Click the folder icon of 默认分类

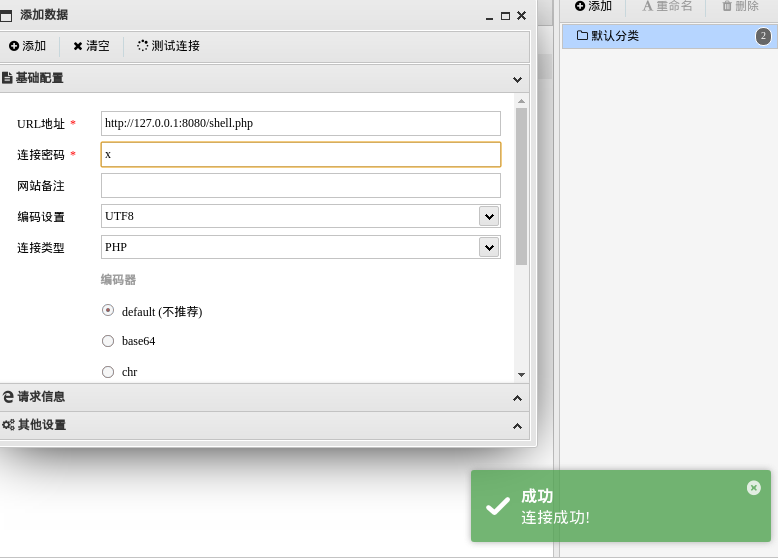[x=582, y=36]
